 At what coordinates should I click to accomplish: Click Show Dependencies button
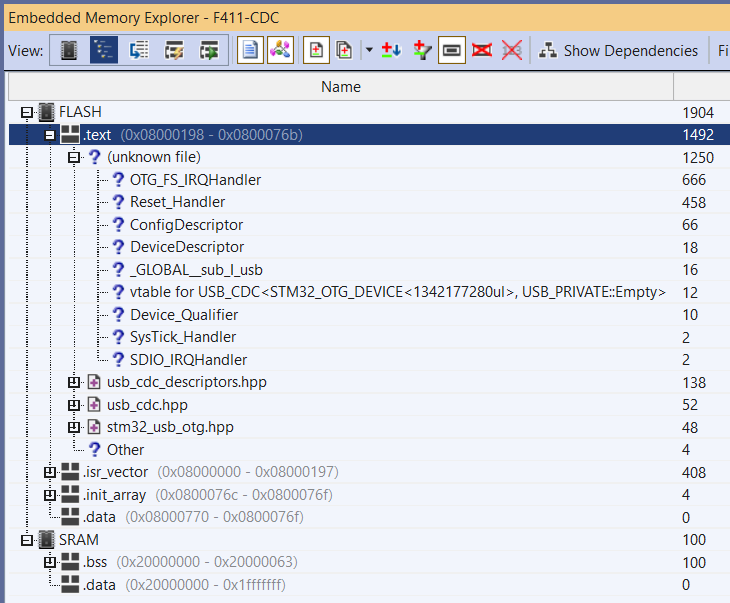pos(619,50)
